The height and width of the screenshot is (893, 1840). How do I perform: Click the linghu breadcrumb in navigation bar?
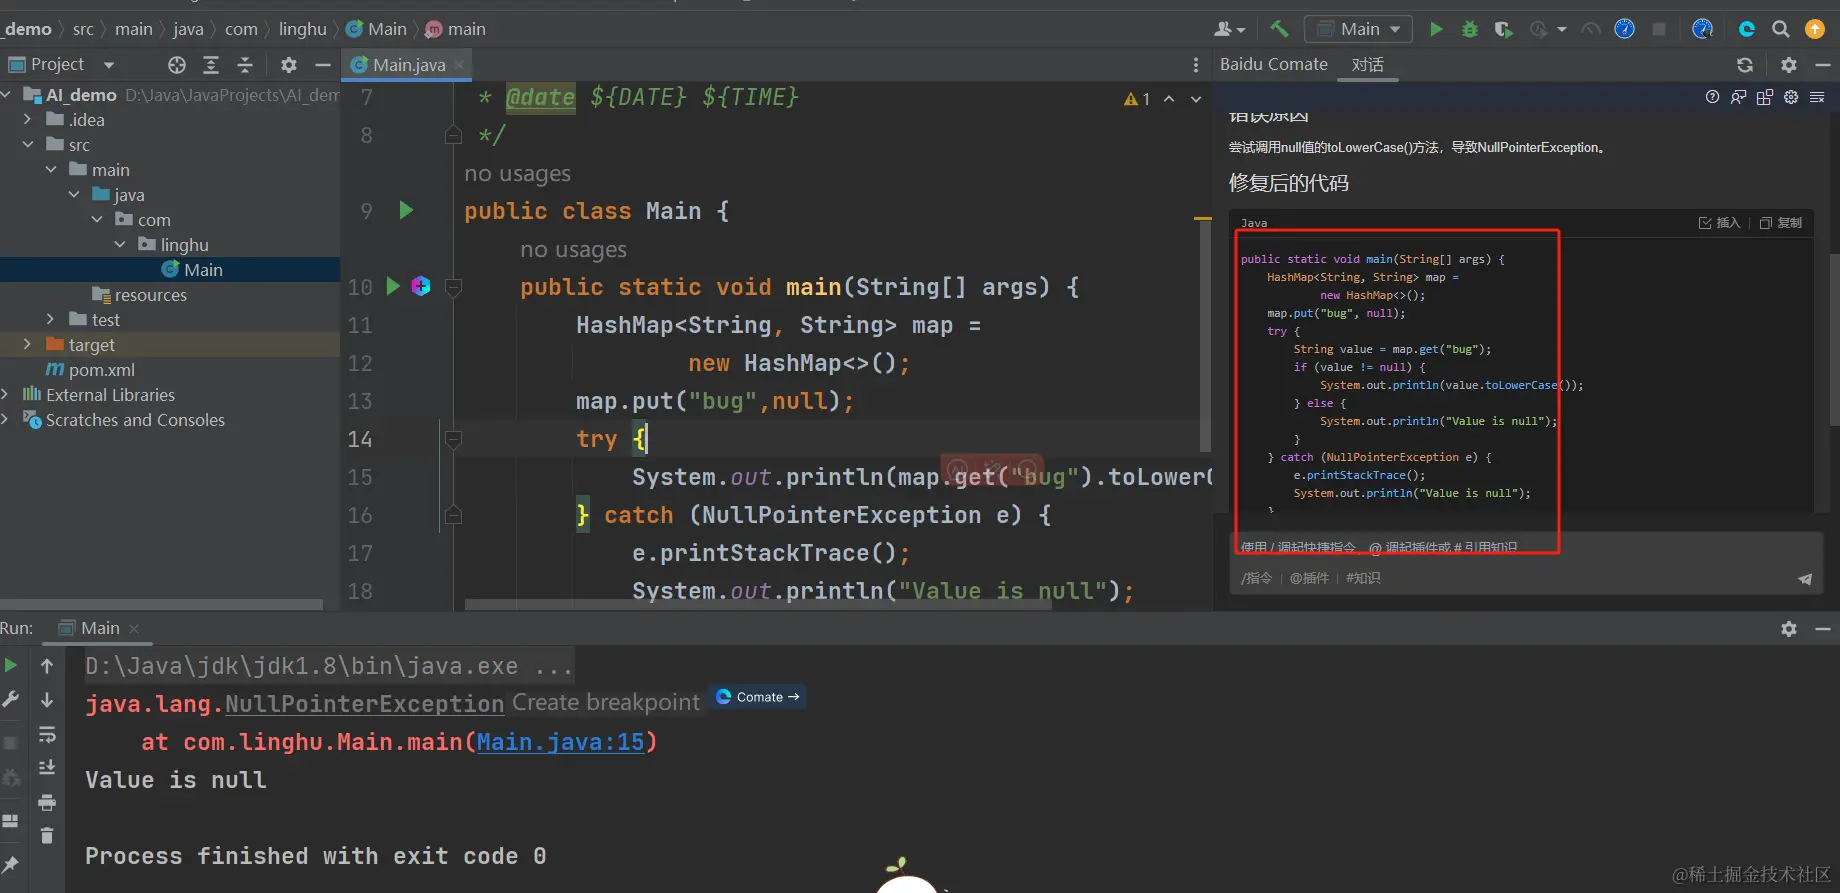[302, 29]
